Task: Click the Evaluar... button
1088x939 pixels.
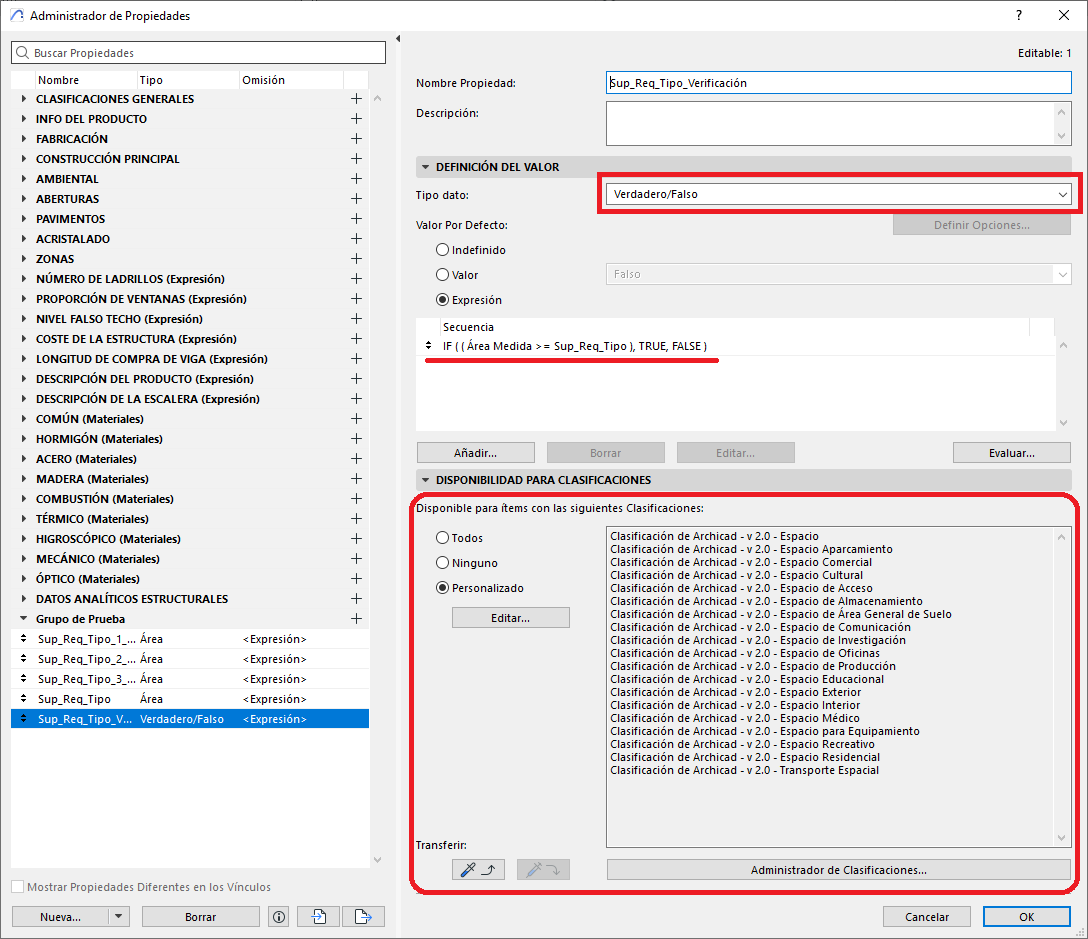Action: pyautogui.click(x=1011, y=453)
